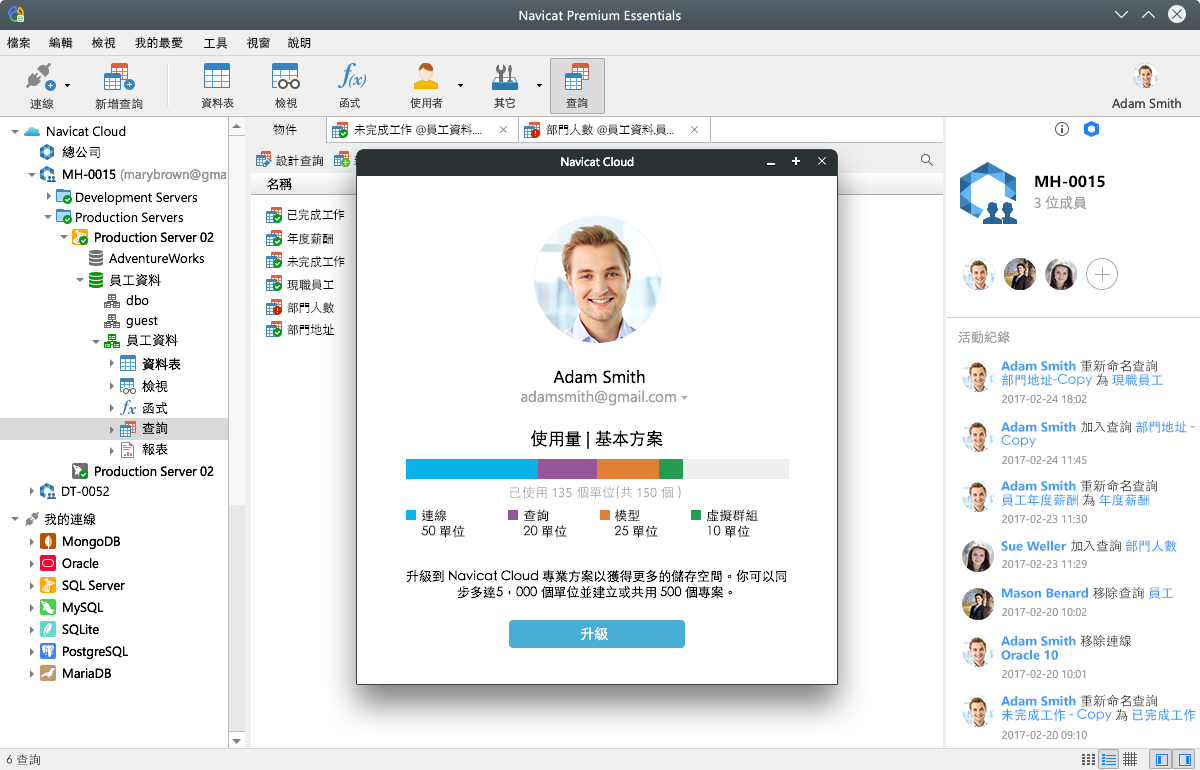Viewport: 1200px width, 770px height.
Task: Click the blue hexagon project panel icon
Action: (x=1092, y=129)
